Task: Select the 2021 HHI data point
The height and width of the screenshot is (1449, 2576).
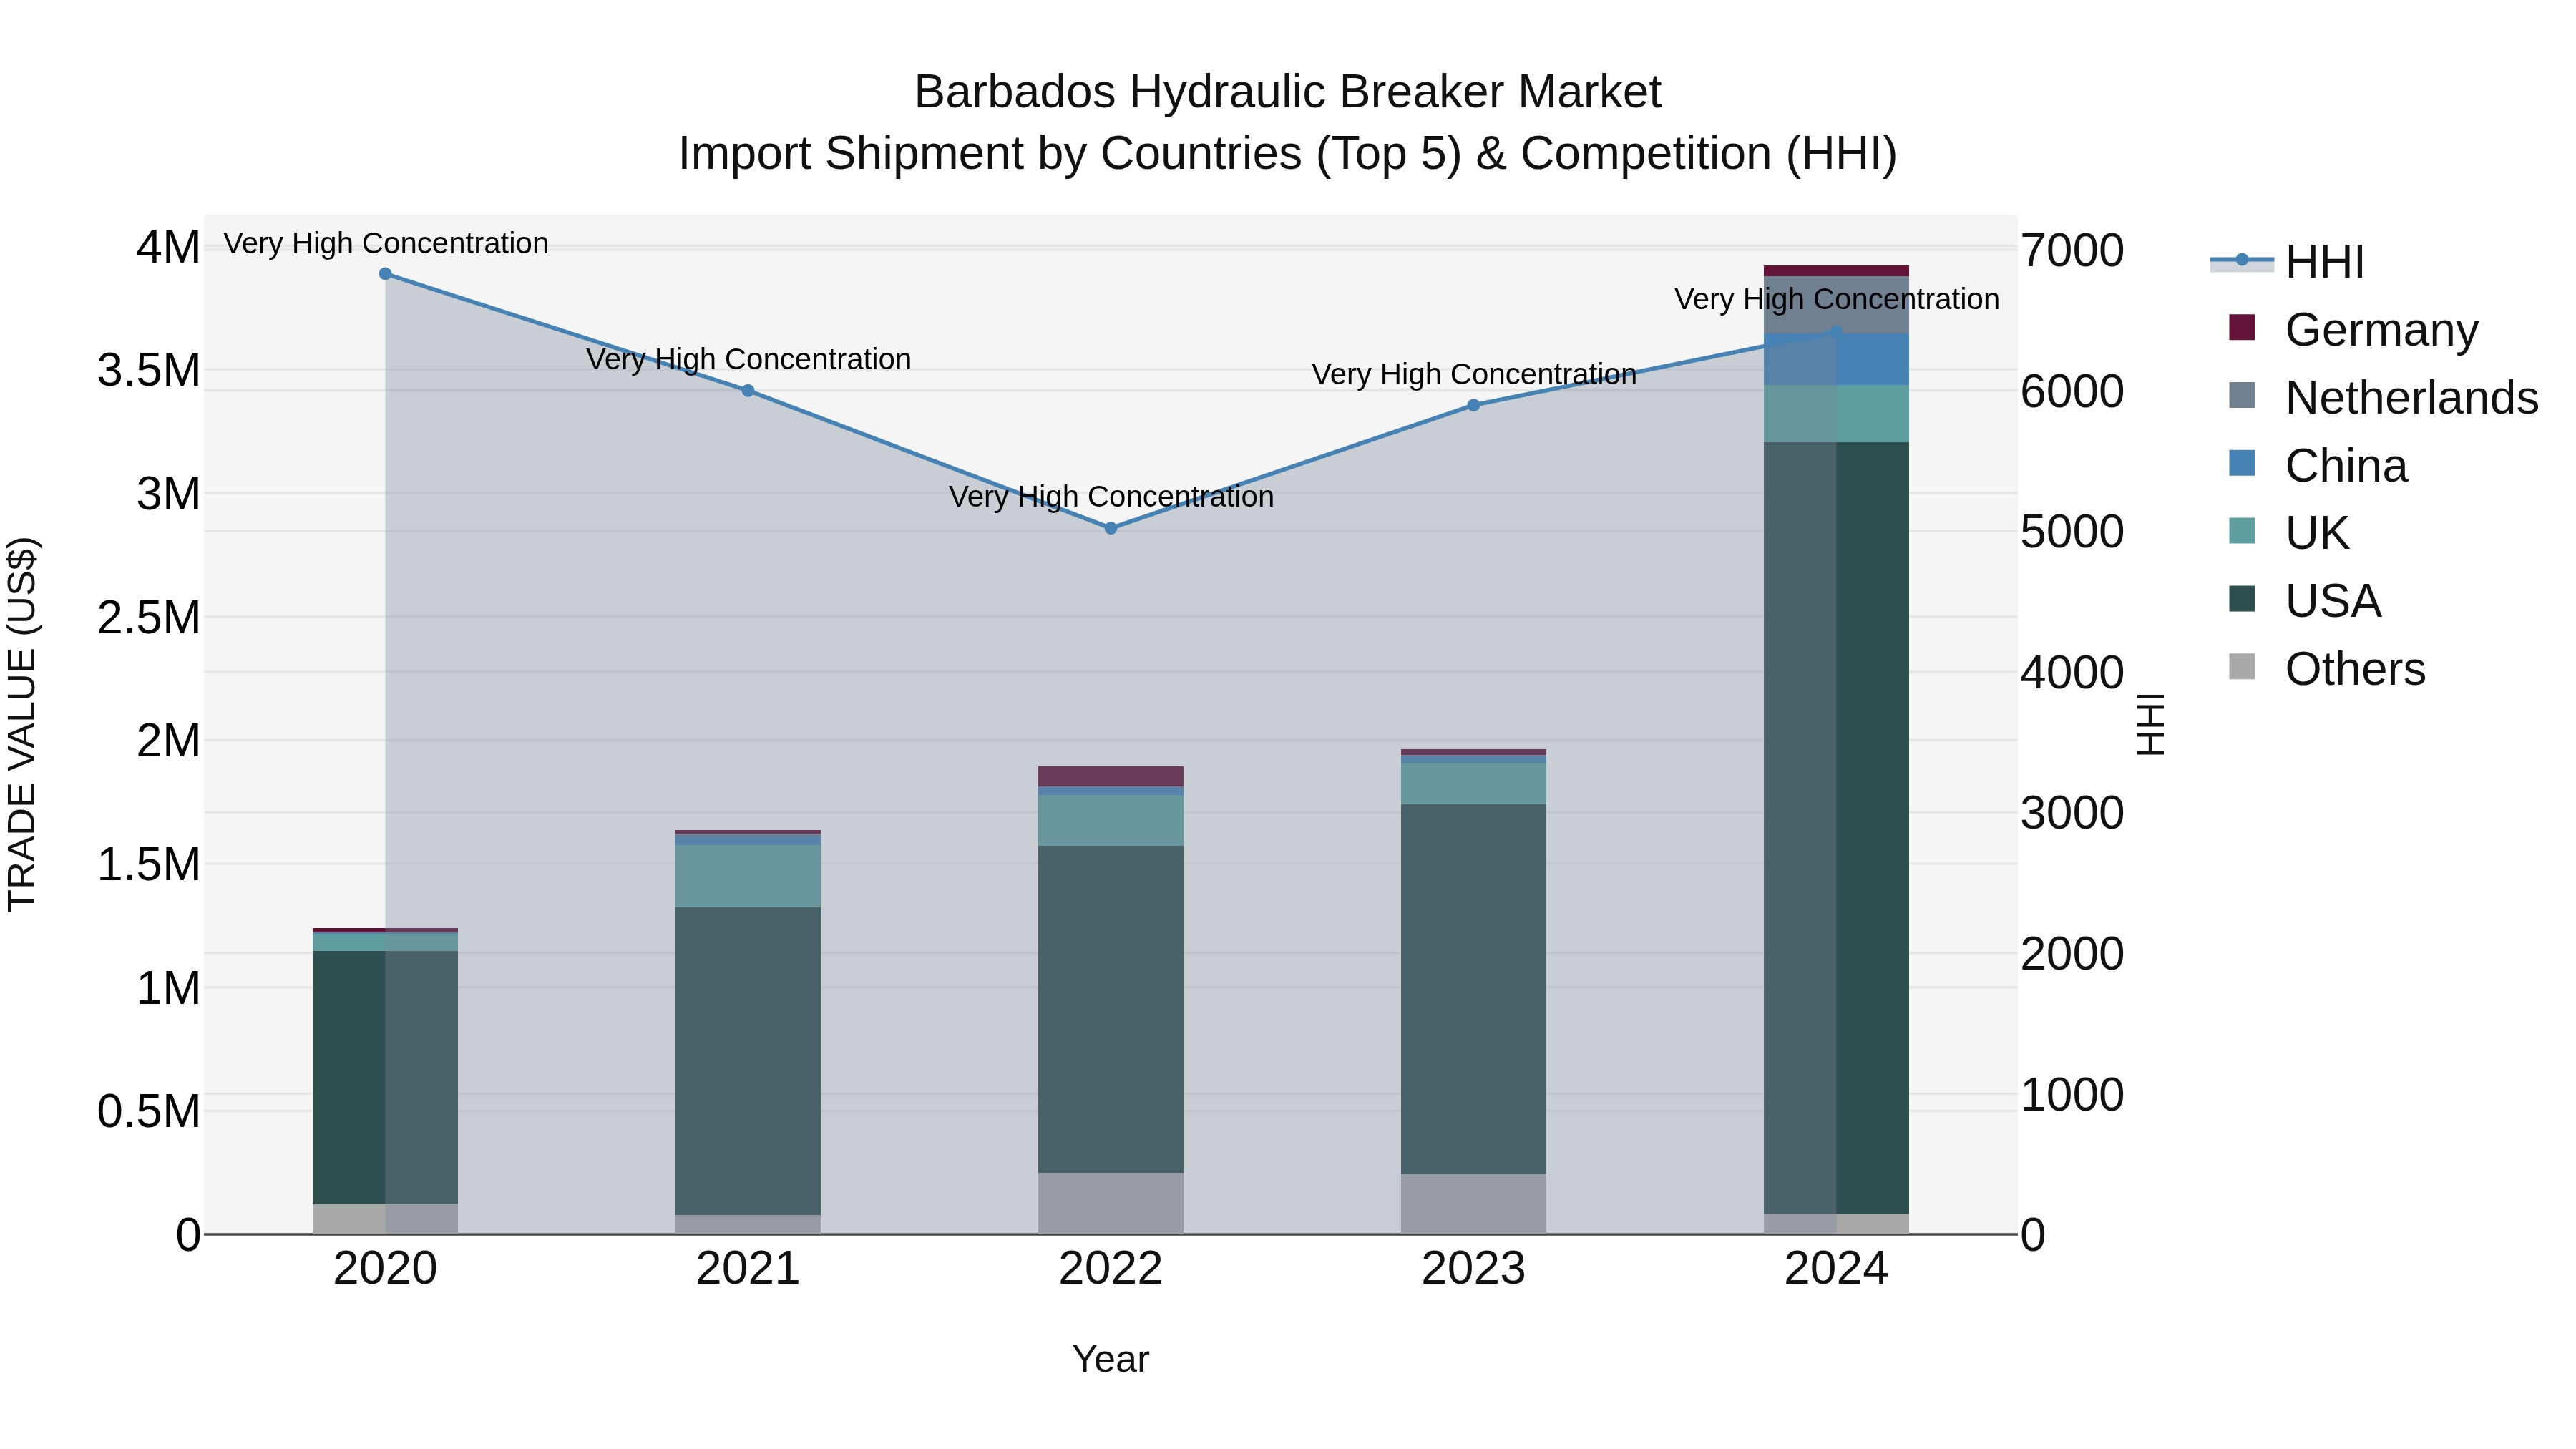Action: tap(748, 391)
